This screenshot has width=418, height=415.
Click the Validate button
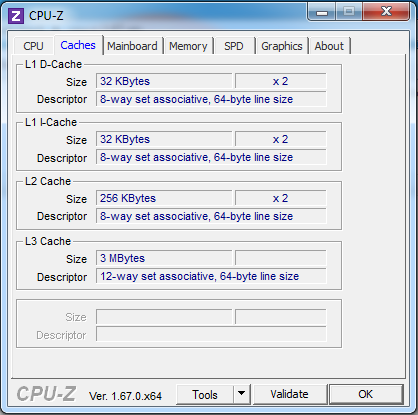tap(290, 394)
